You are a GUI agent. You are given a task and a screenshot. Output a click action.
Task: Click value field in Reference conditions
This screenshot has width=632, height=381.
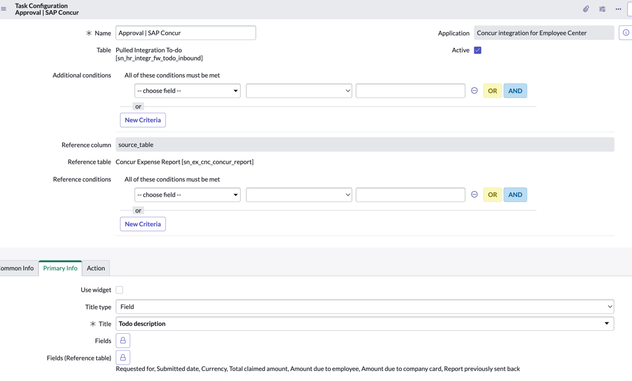coord(410,195)
